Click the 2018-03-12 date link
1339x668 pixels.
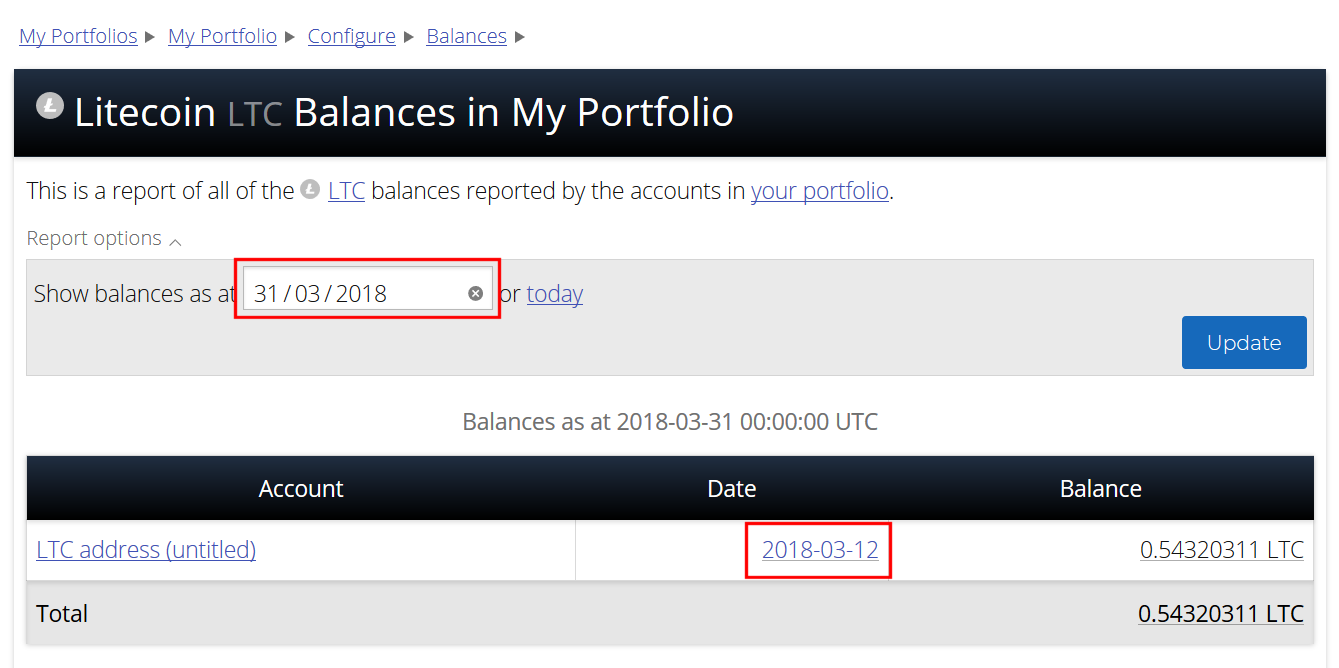(820, 550)
